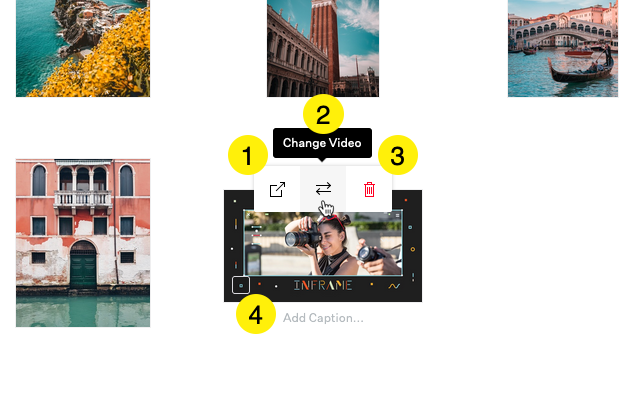The height and width of the screenshot is (400, 630).
Task: Select the red brick bell tower photo
Action: tap(323, 48)
